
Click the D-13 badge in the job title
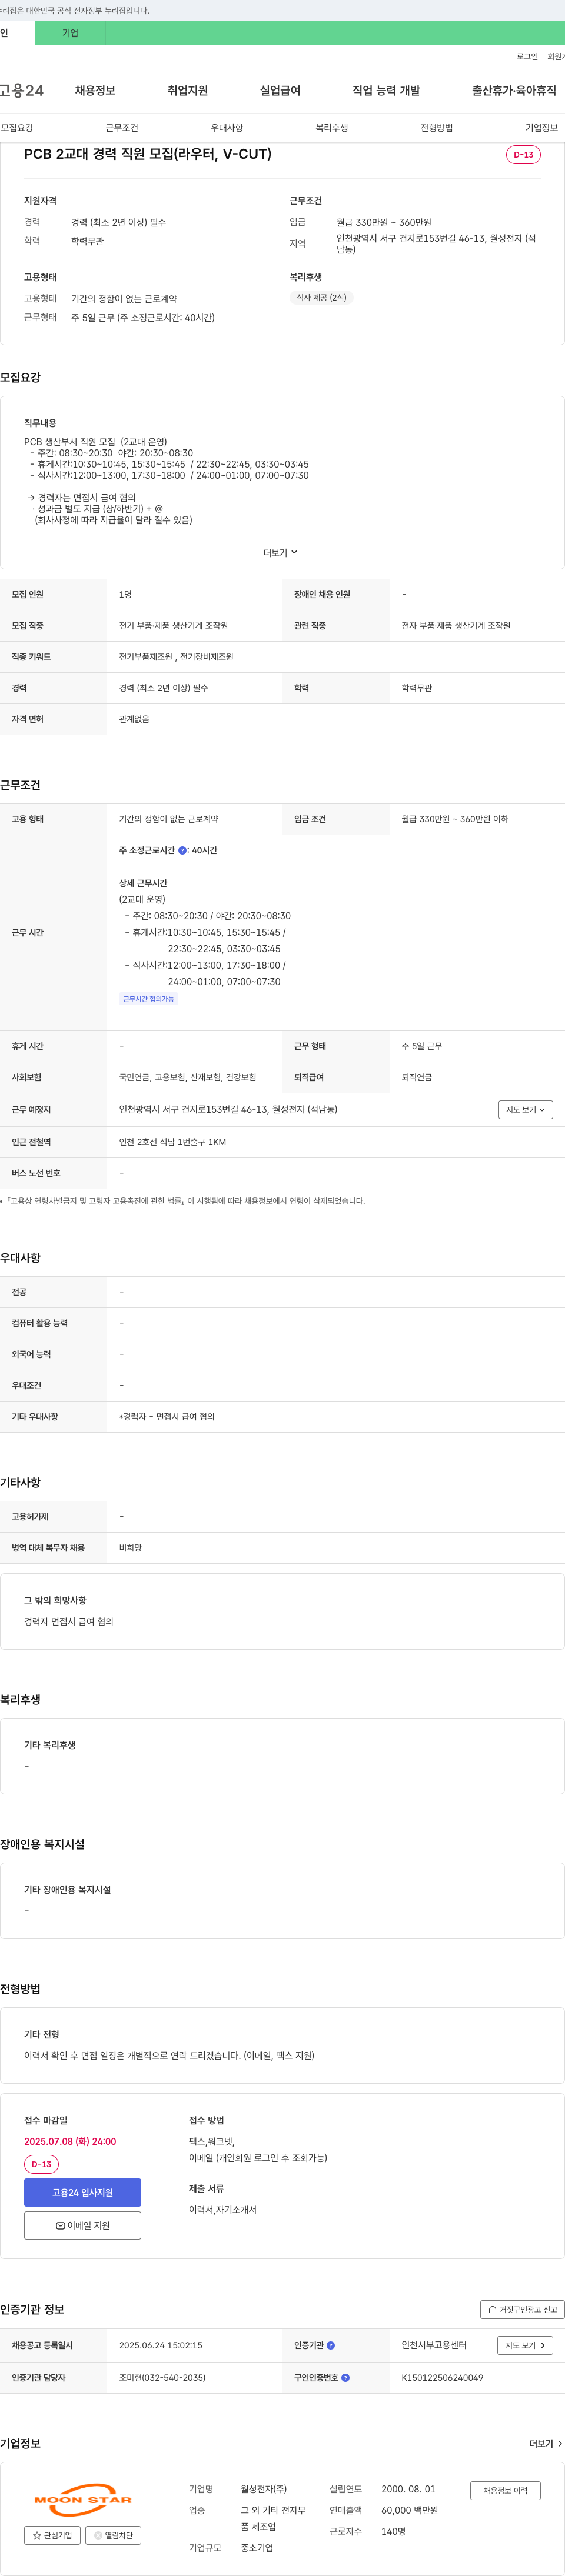point(523,155)
